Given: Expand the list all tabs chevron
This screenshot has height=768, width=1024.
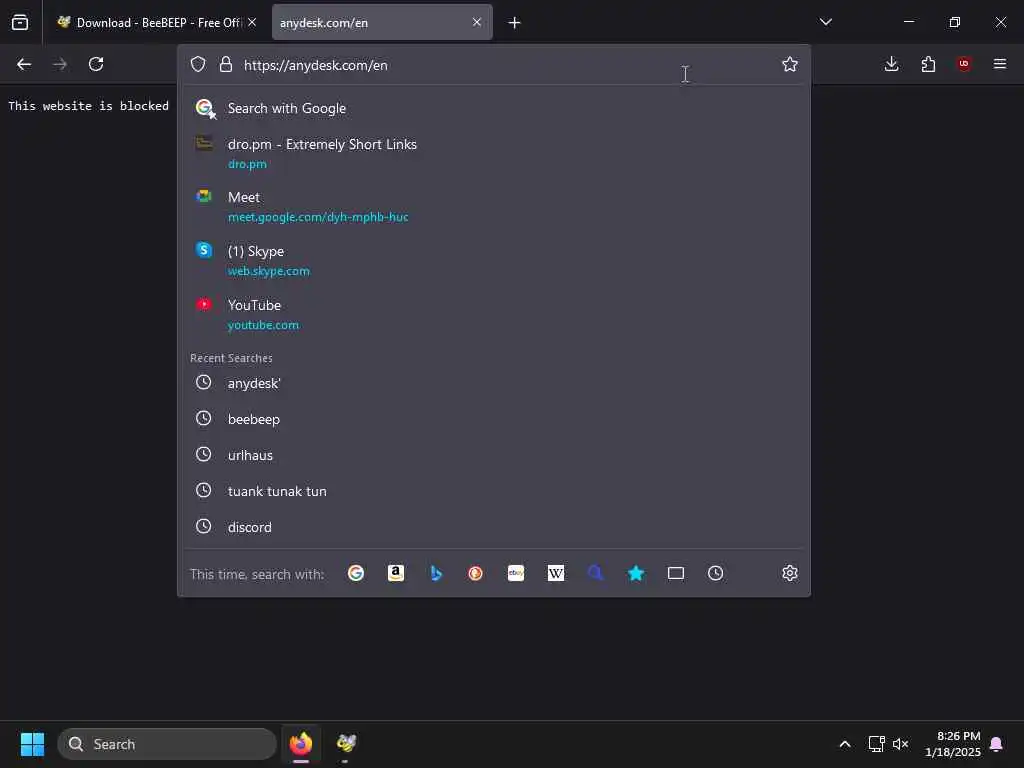Looking at the screenshot, I should [x=825, y=22].
